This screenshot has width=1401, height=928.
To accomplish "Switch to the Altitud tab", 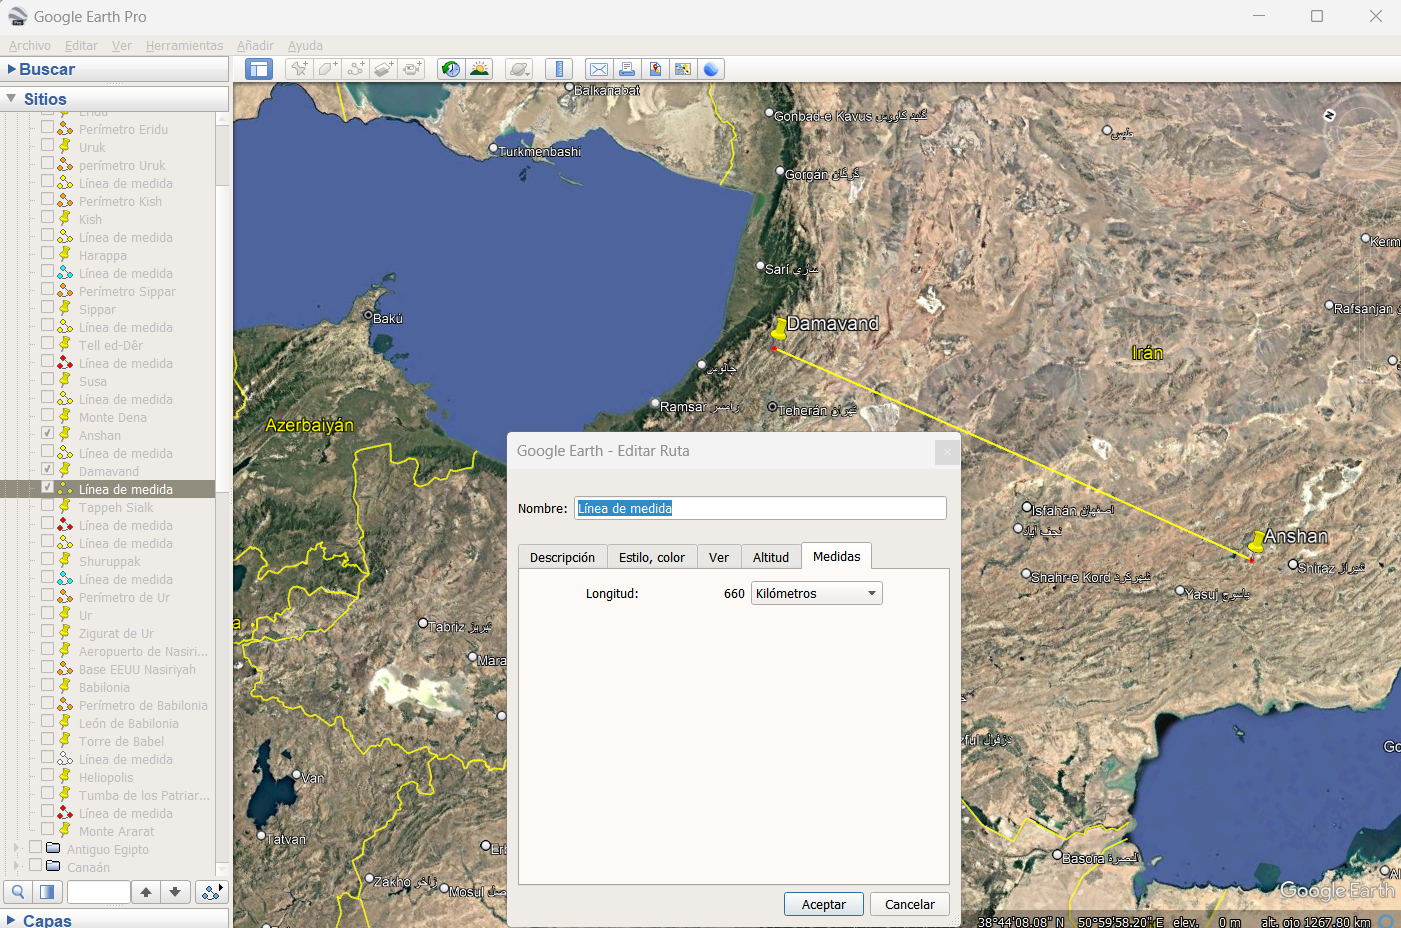I will coord(771,557).
